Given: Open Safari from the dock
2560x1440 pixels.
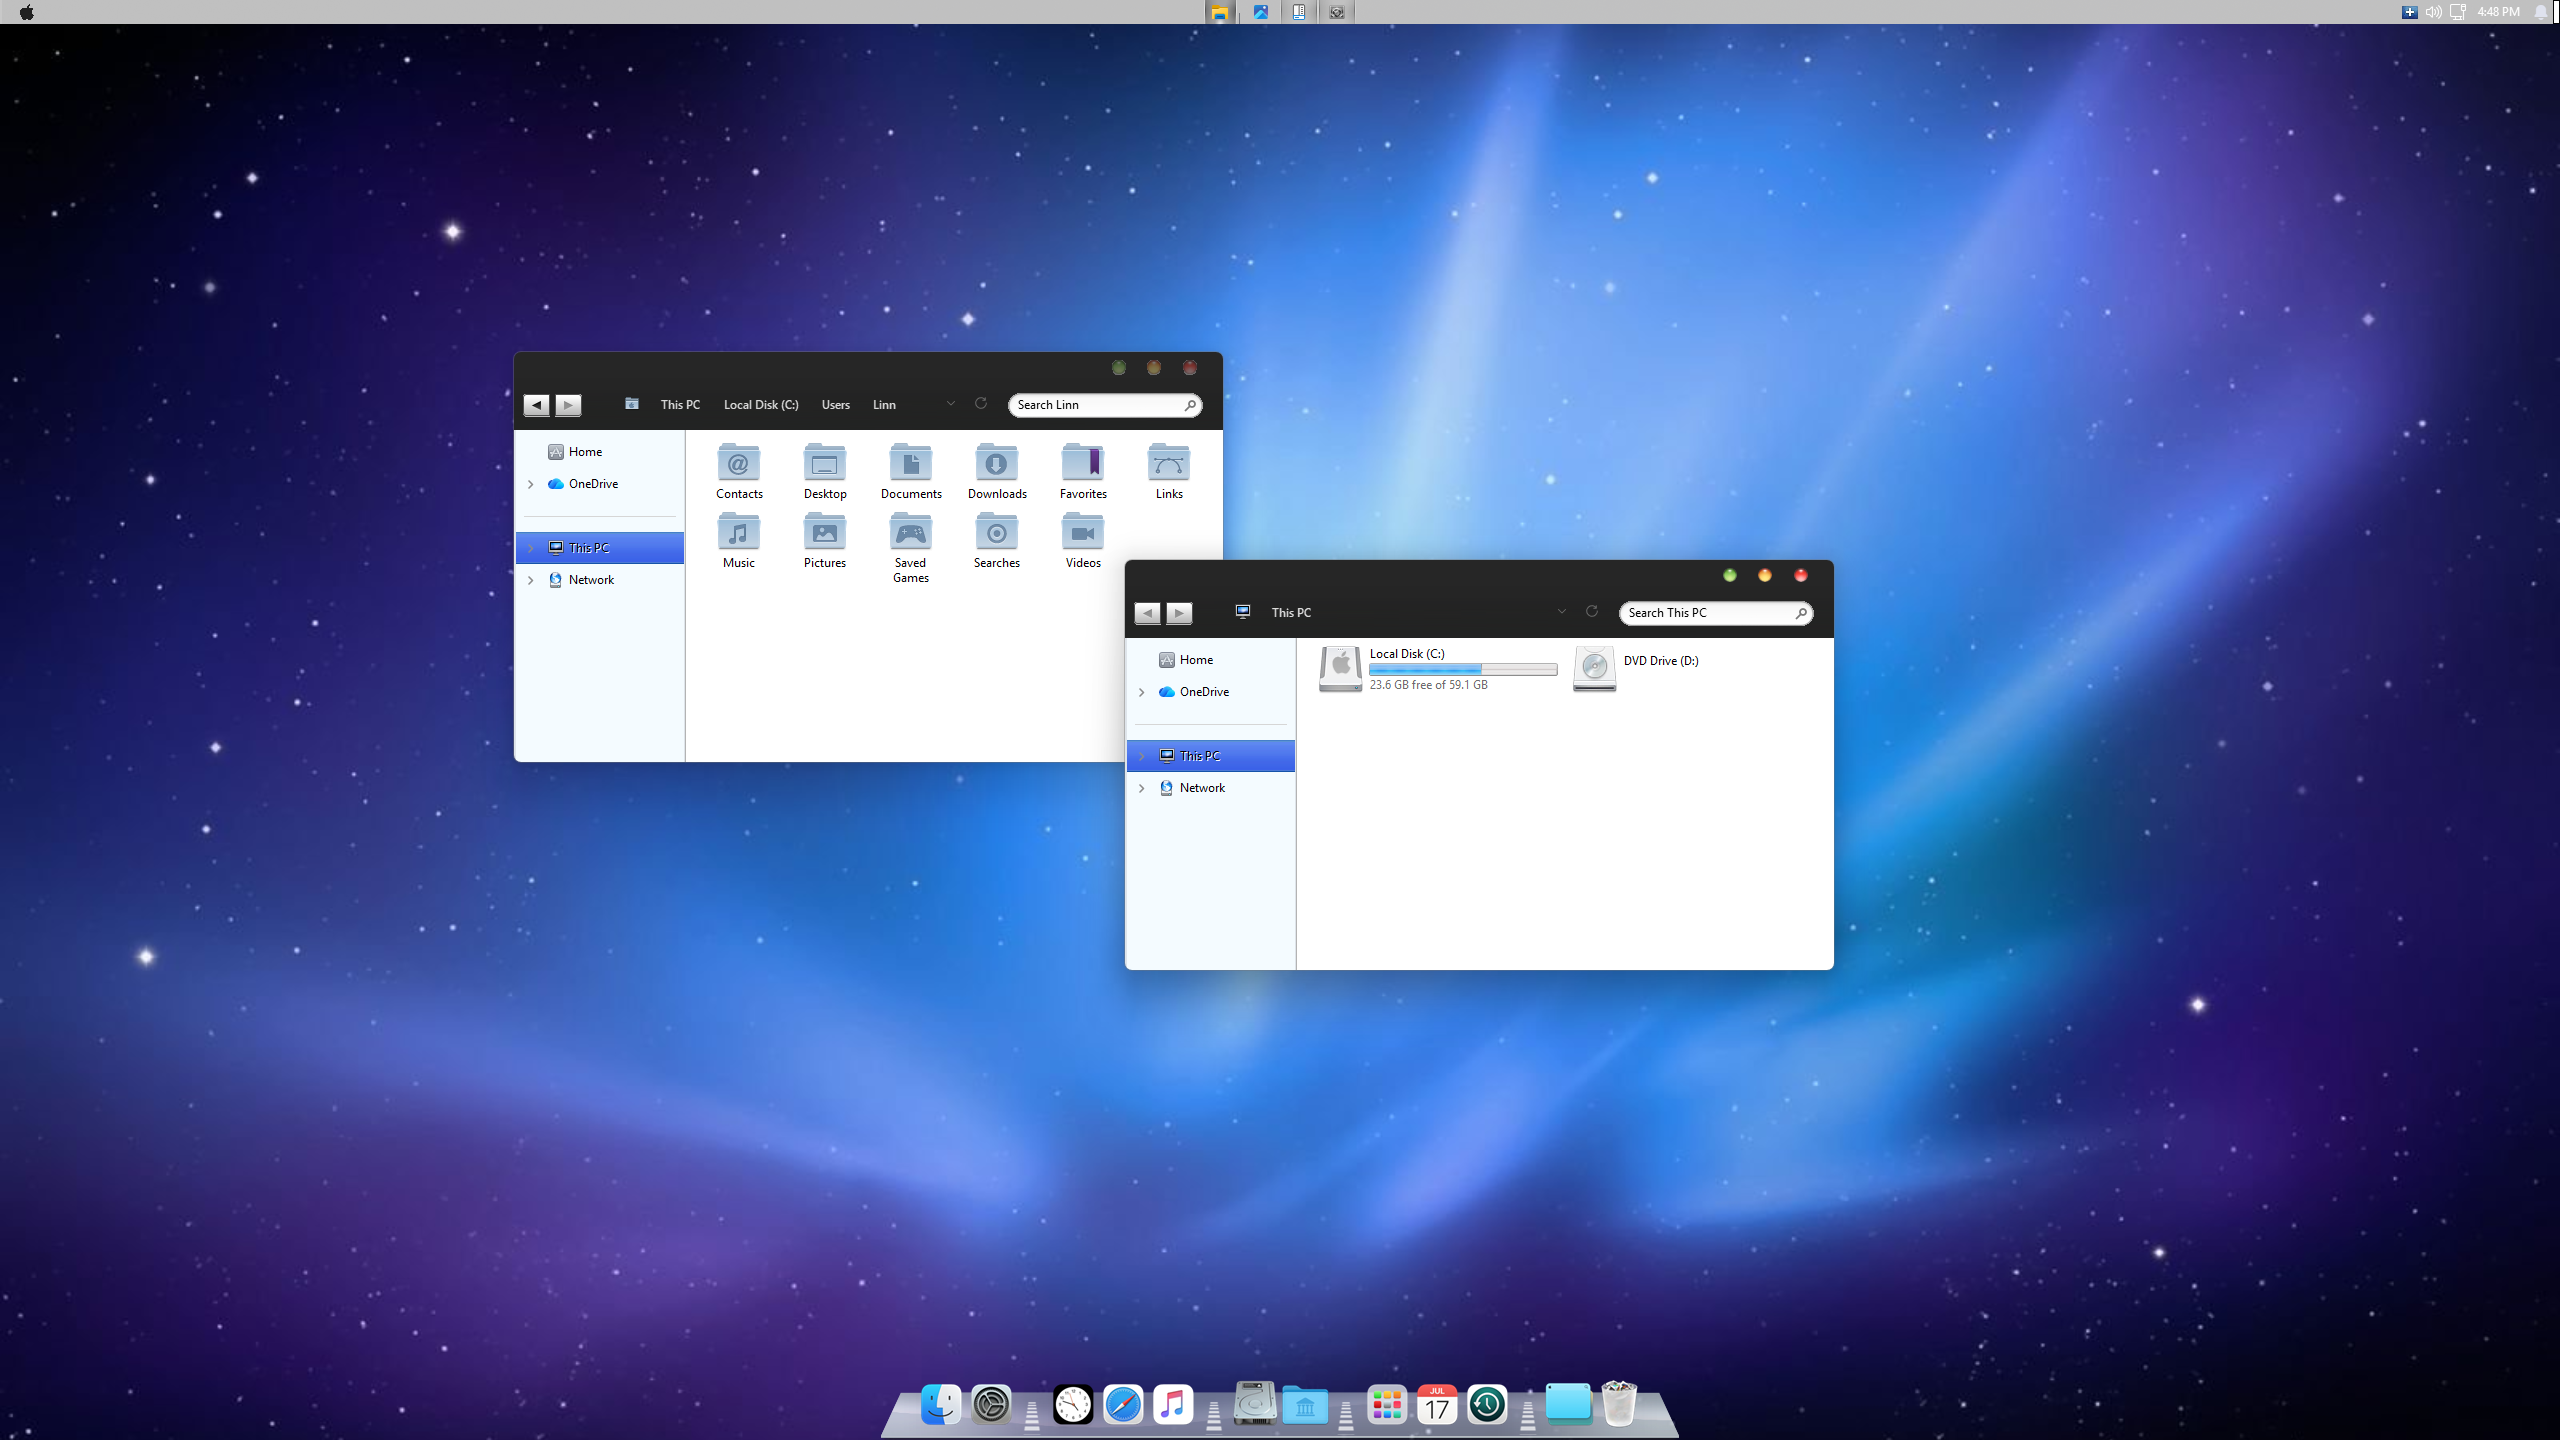Looking at the screenshot, I should 1123,1405.
